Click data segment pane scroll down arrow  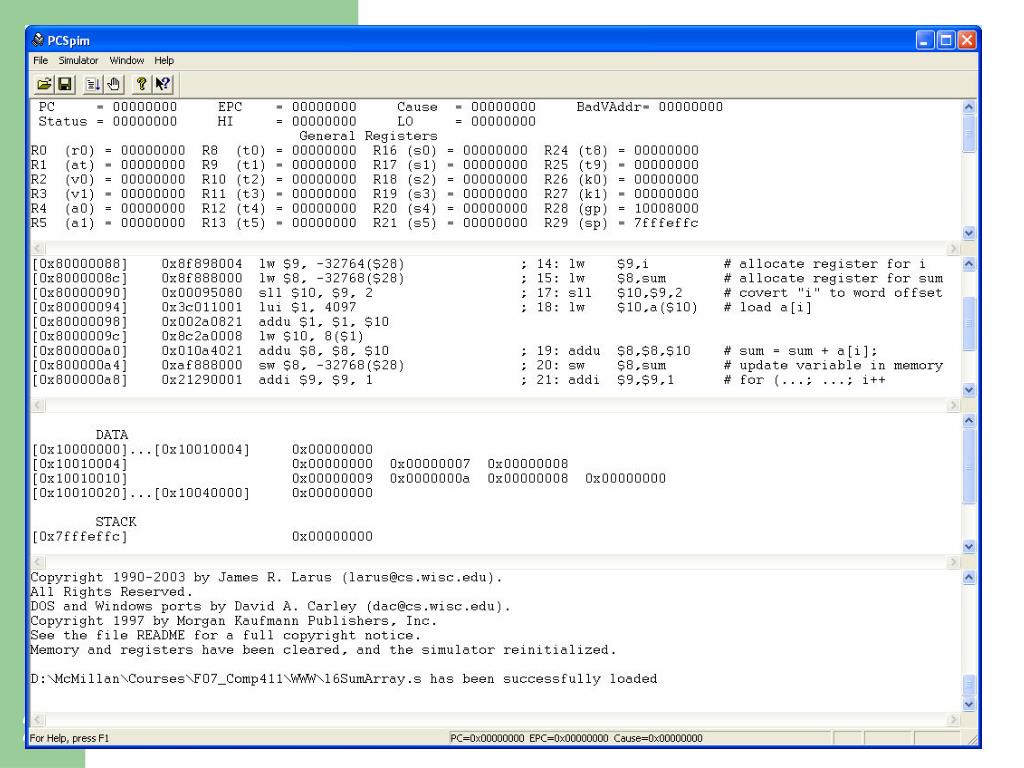click(969, 547)
